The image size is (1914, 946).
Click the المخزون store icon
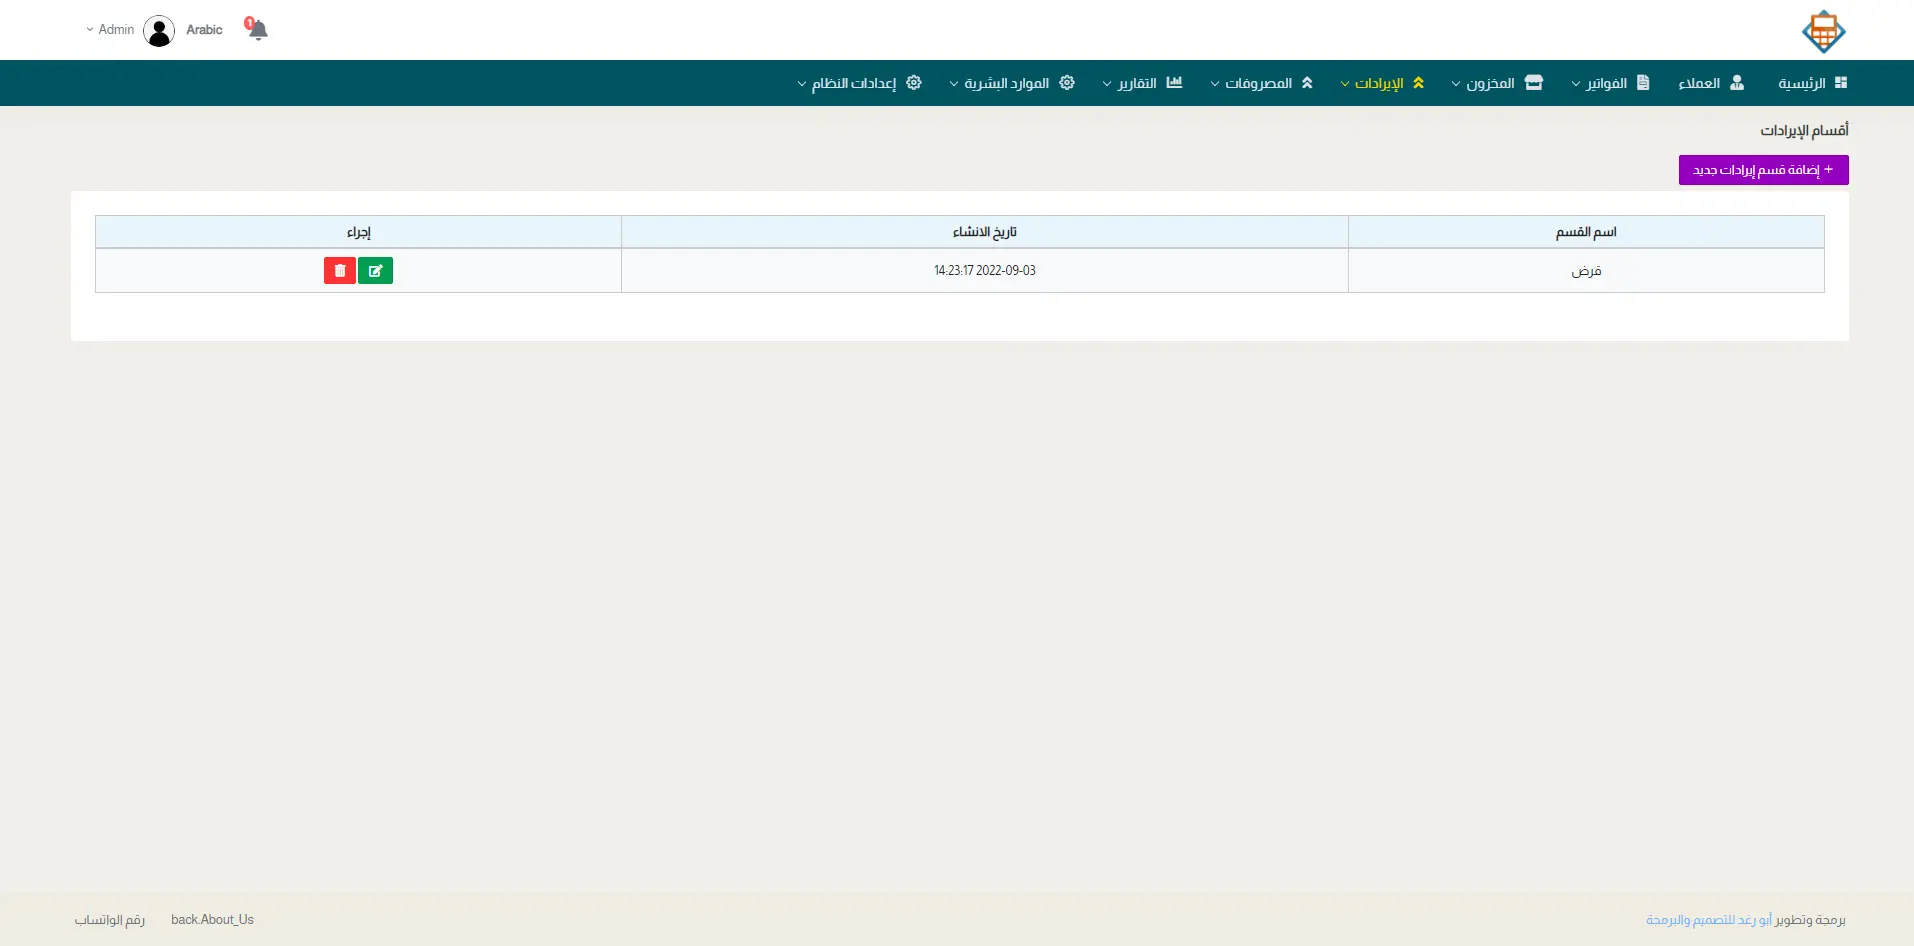tap(1534, 83)
